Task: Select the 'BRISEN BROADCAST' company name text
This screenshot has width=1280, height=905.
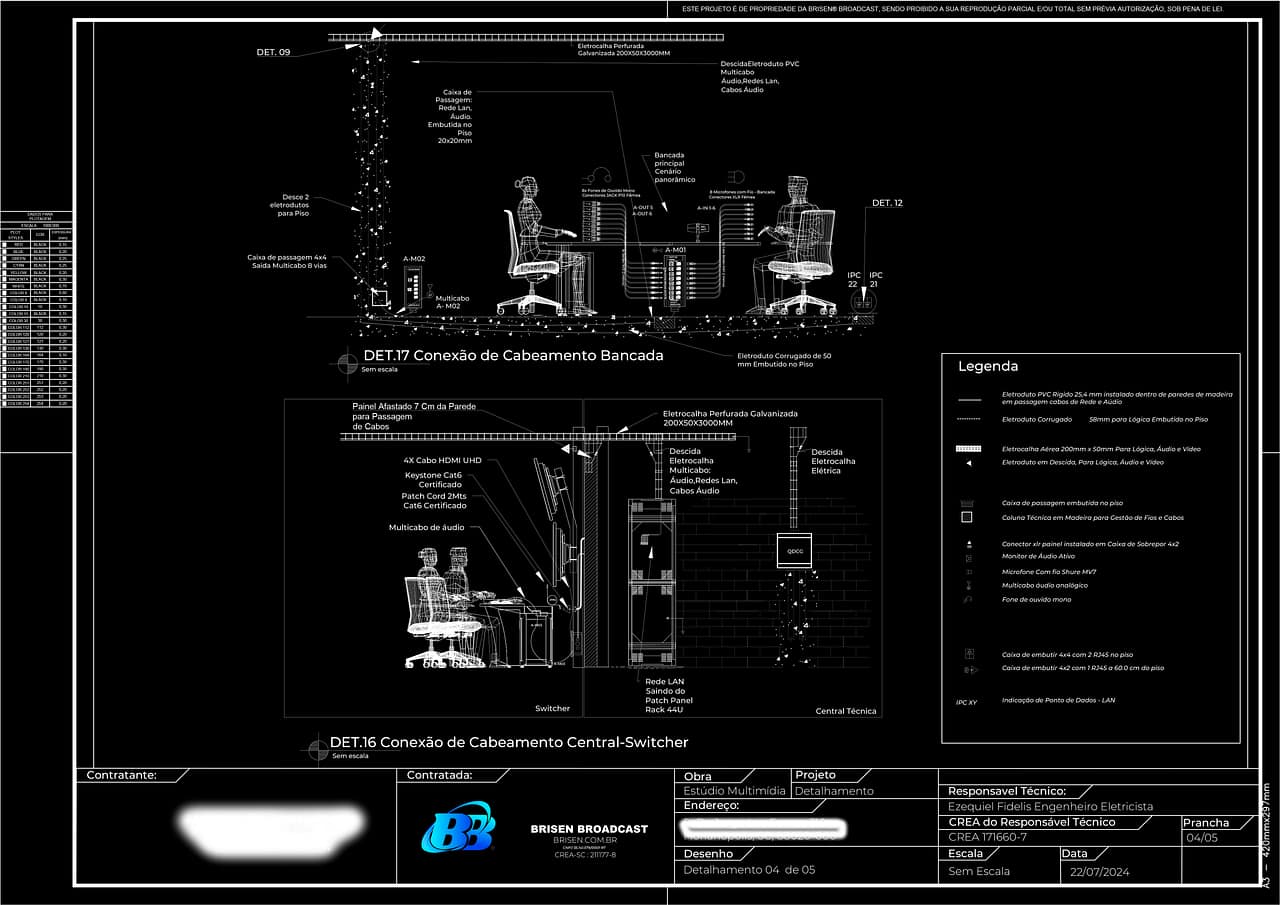Action: pyautogui.click(x=589, y=829)
